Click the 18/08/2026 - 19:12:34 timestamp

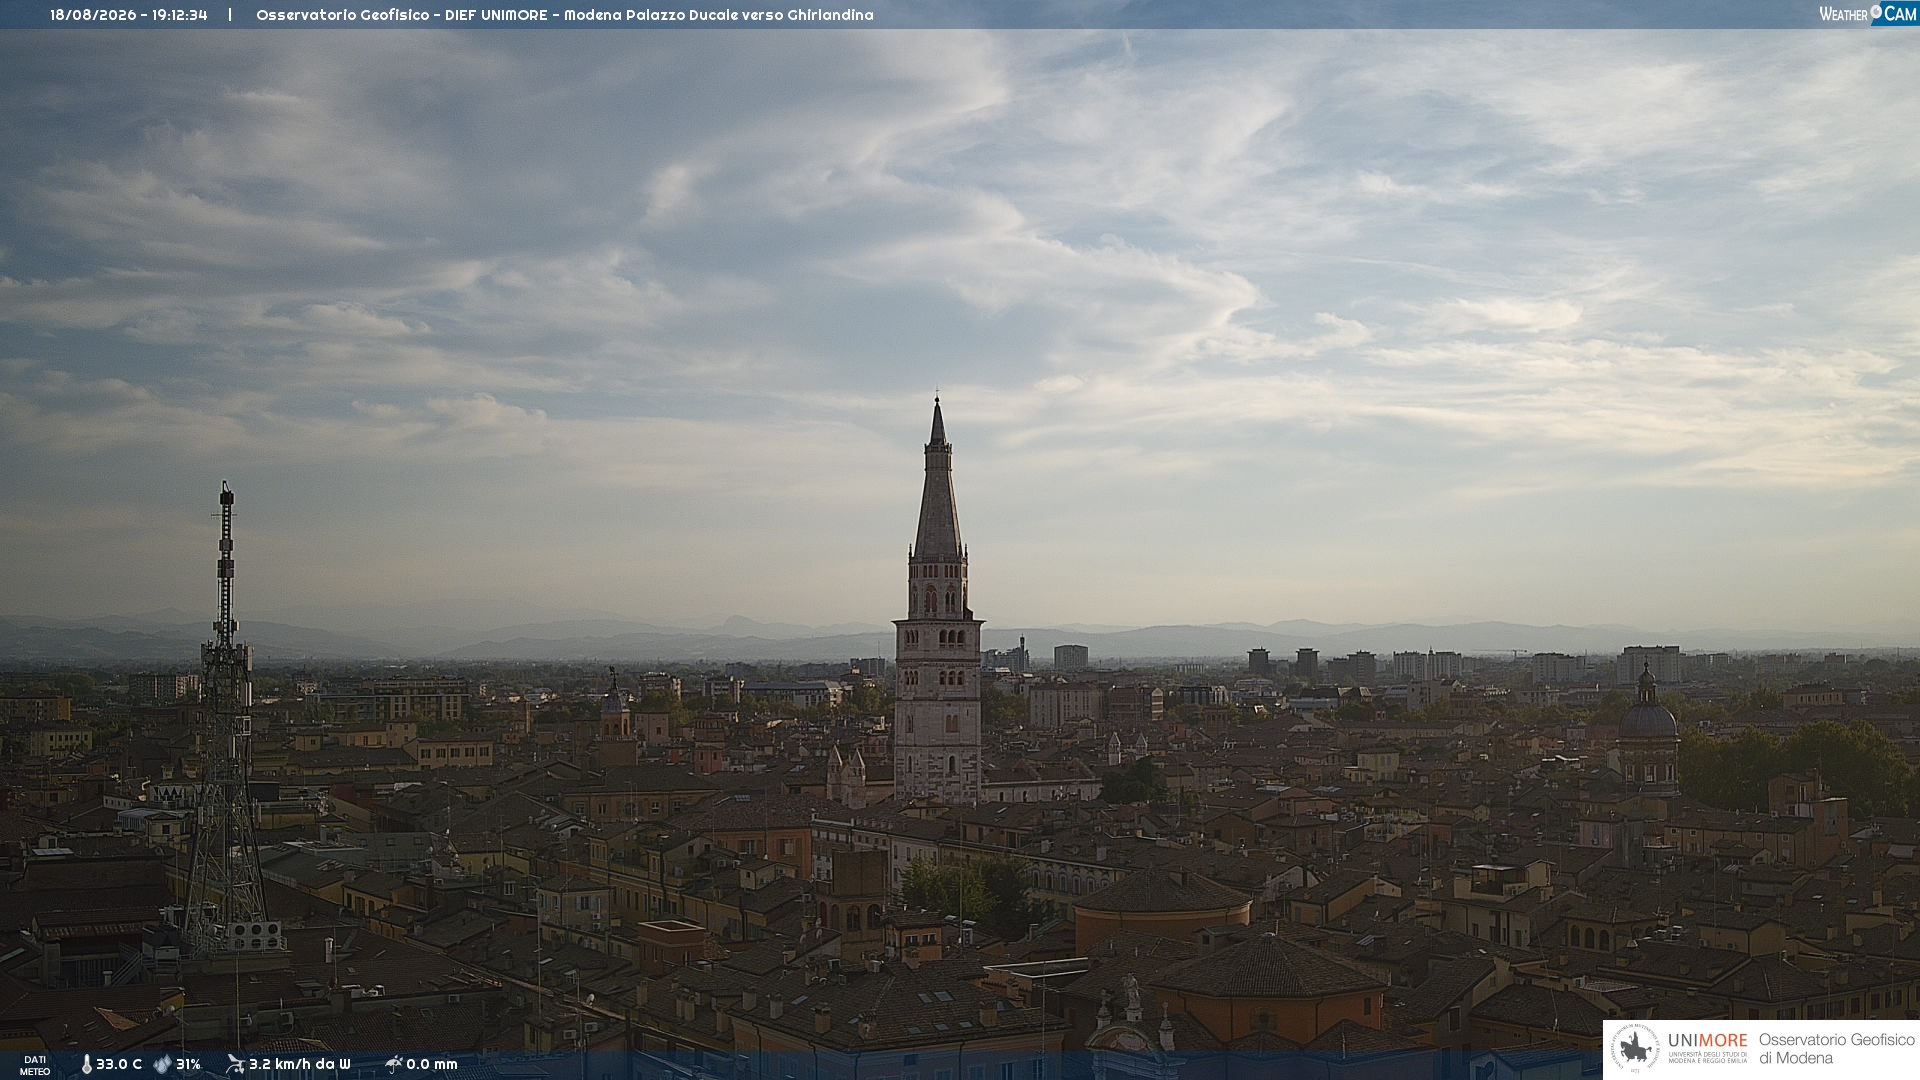point(129,15)
